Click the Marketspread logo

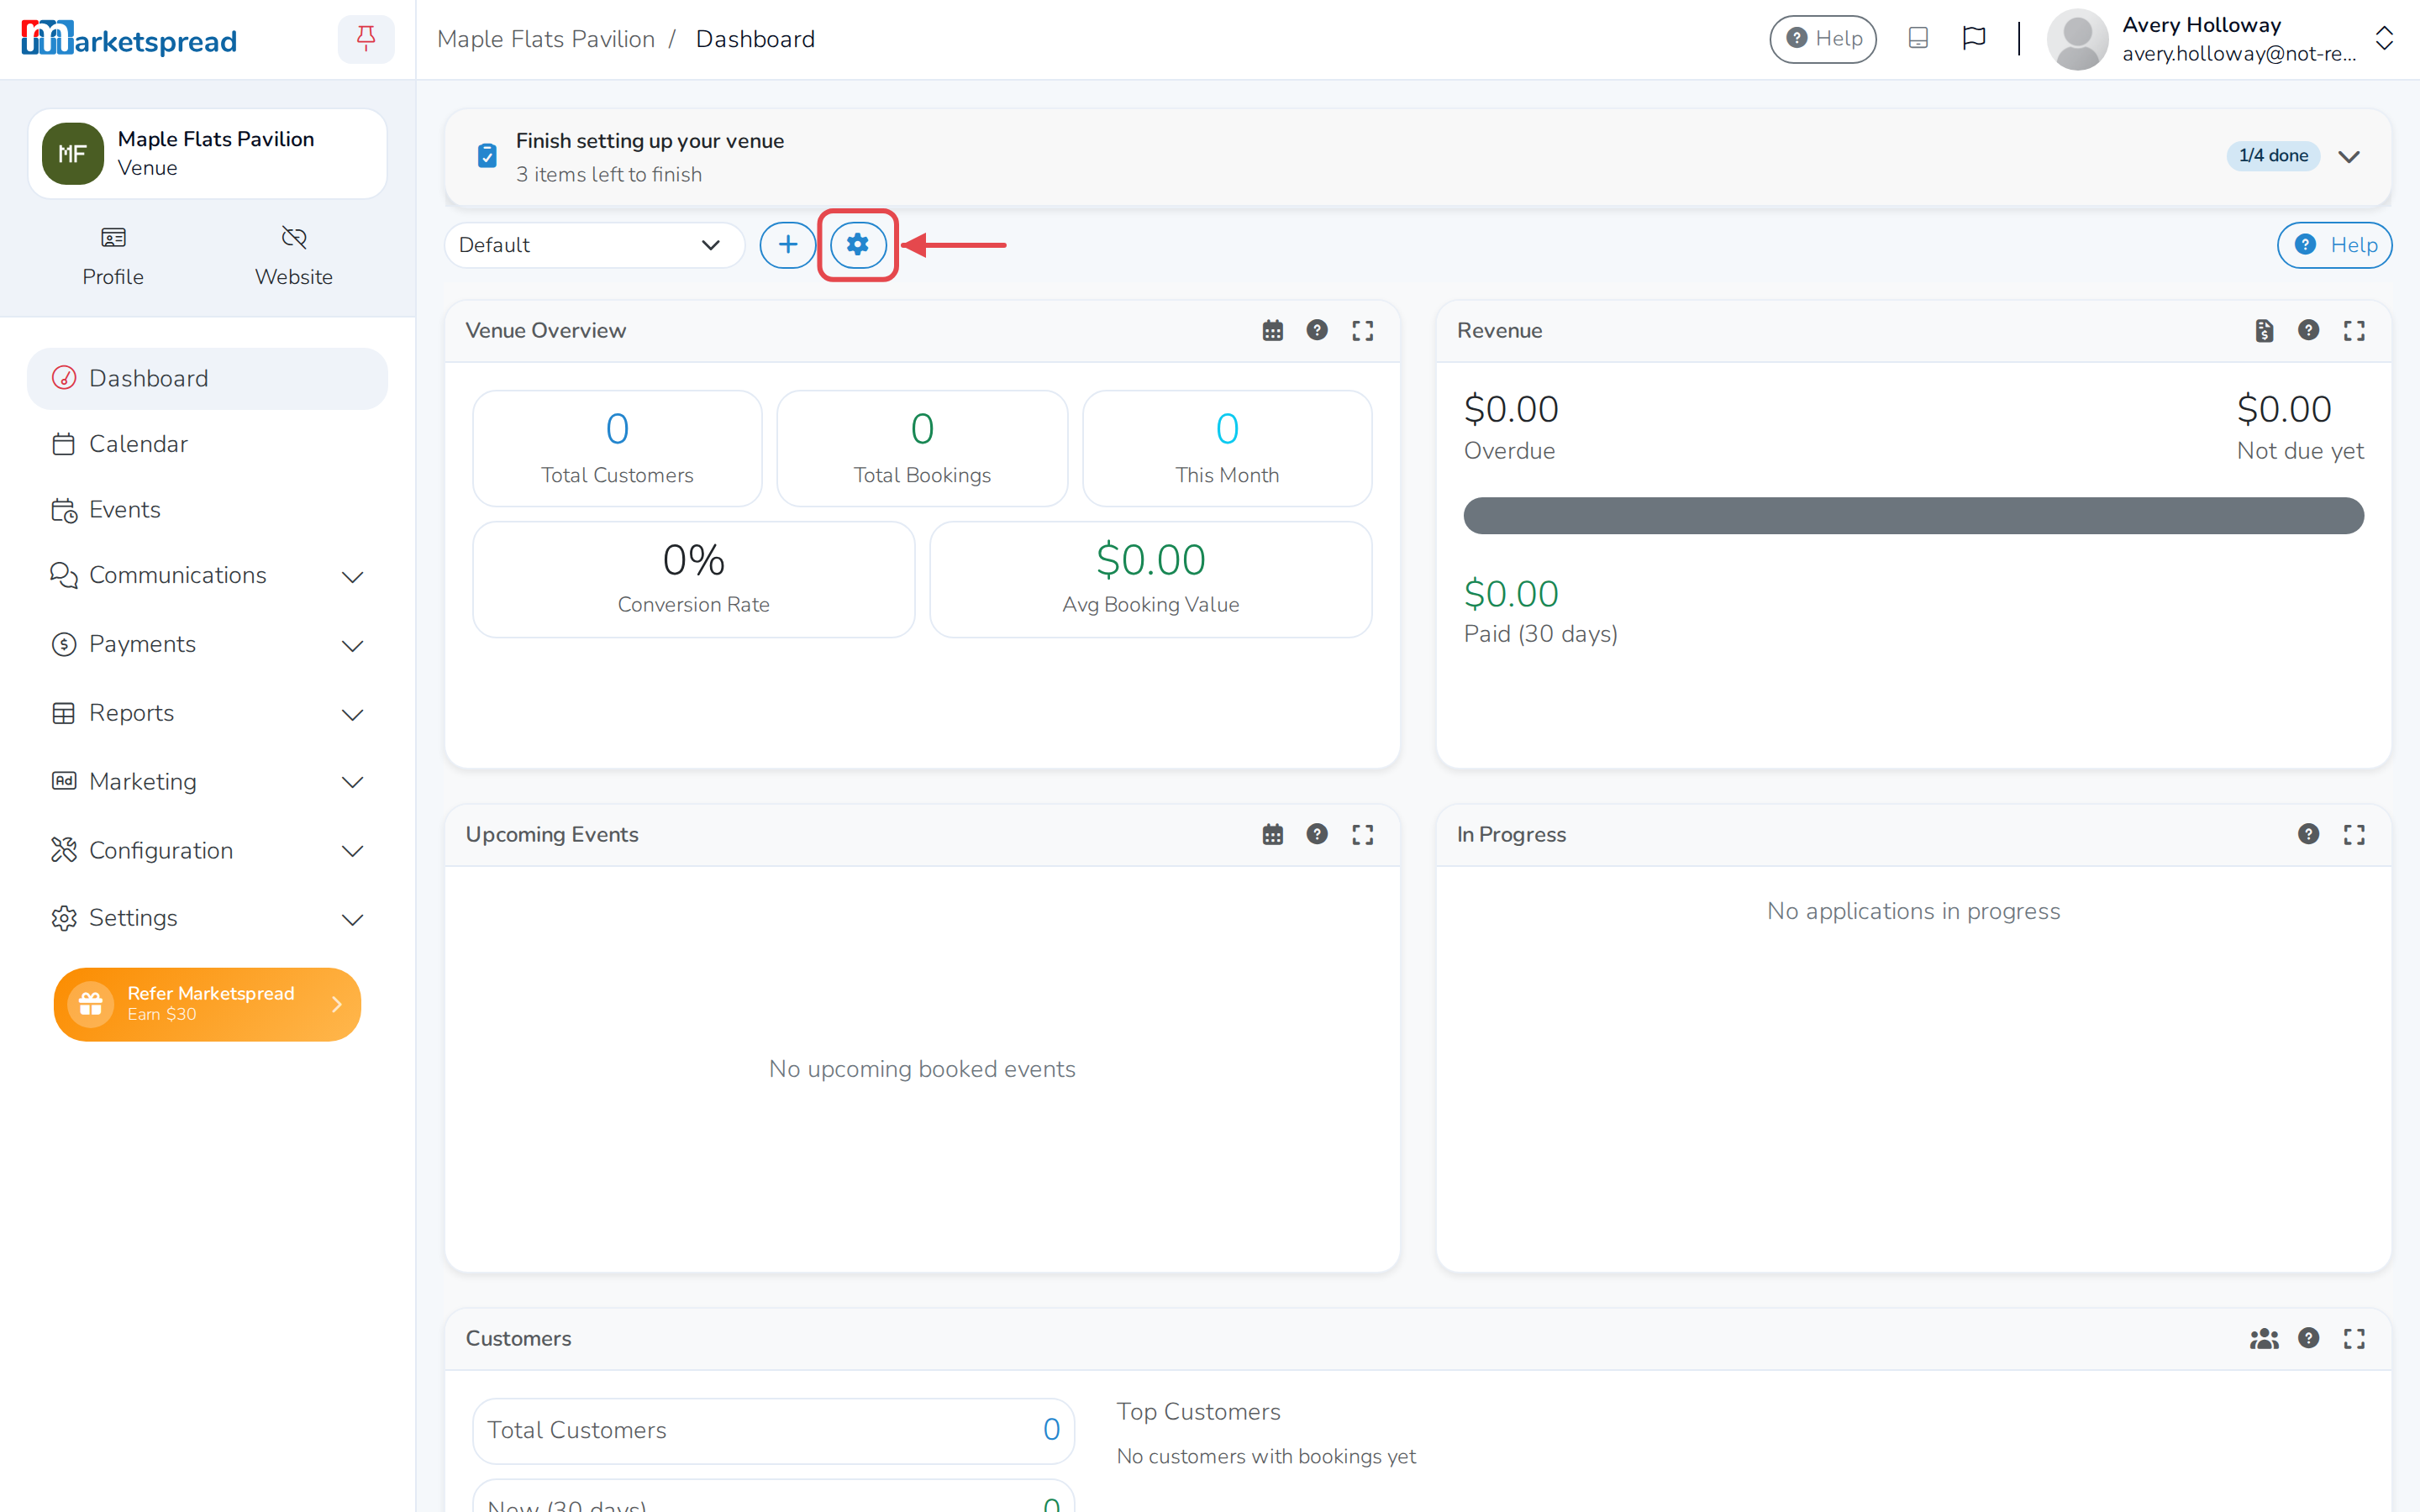point(129,39)
